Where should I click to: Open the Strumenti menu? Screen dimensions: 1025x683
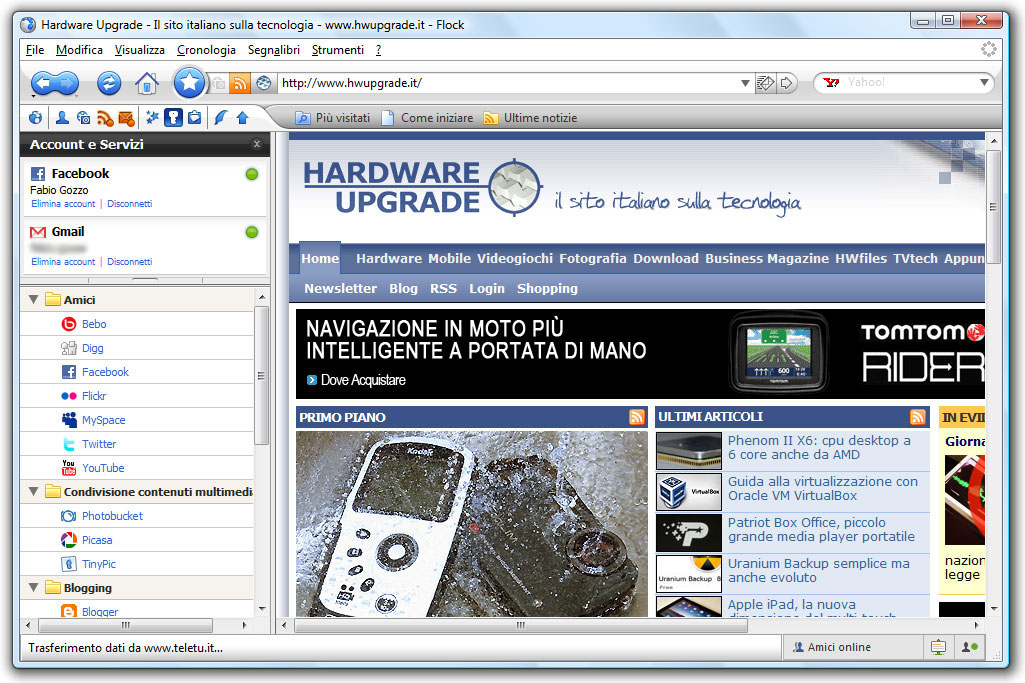338,50
